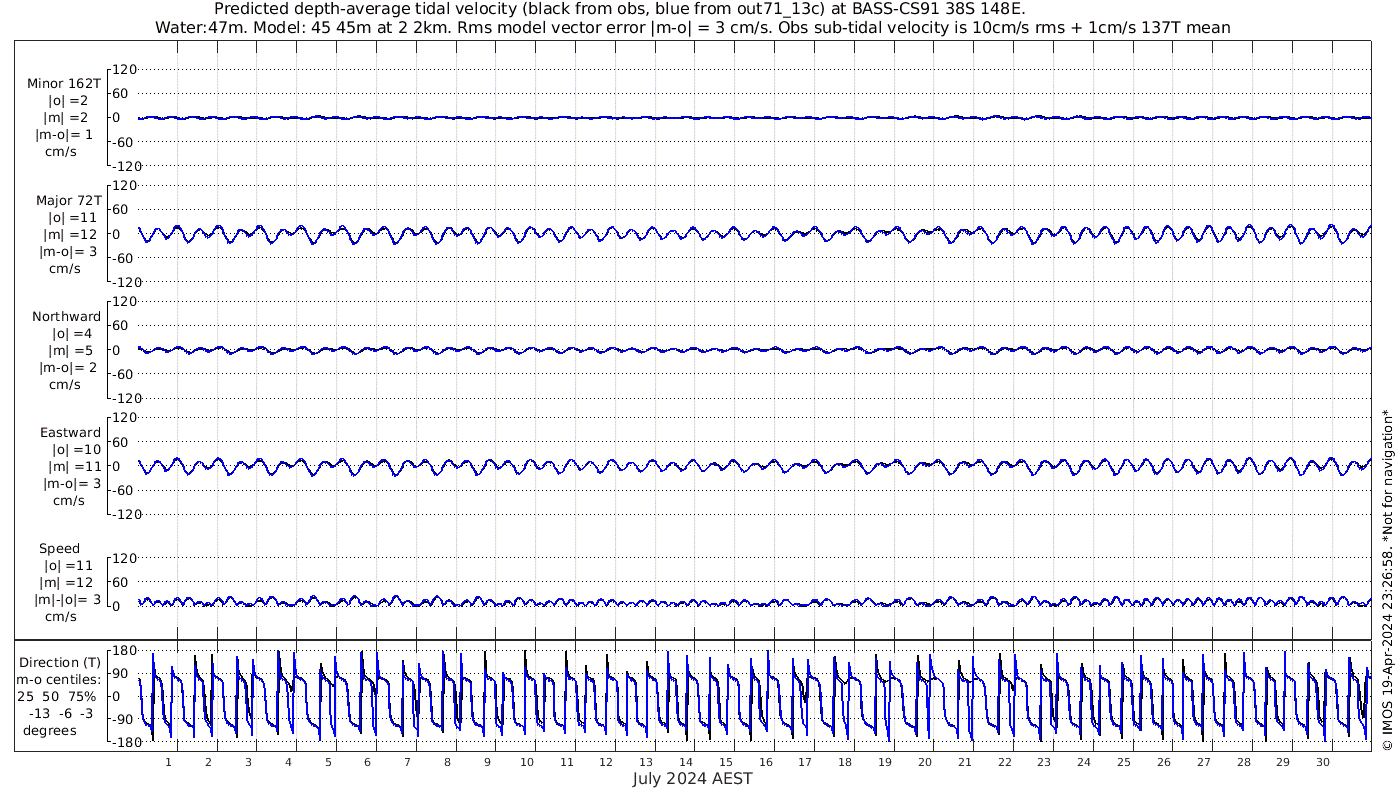This screenshot has height=800, width=1400.
Task: Click '|m| =11' value under Eastward
Action: [x=75, y=466]
